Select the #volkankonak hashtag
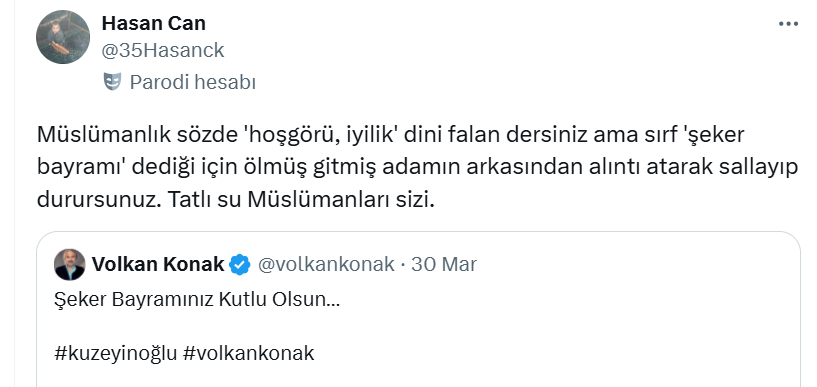 coord(249,353)
